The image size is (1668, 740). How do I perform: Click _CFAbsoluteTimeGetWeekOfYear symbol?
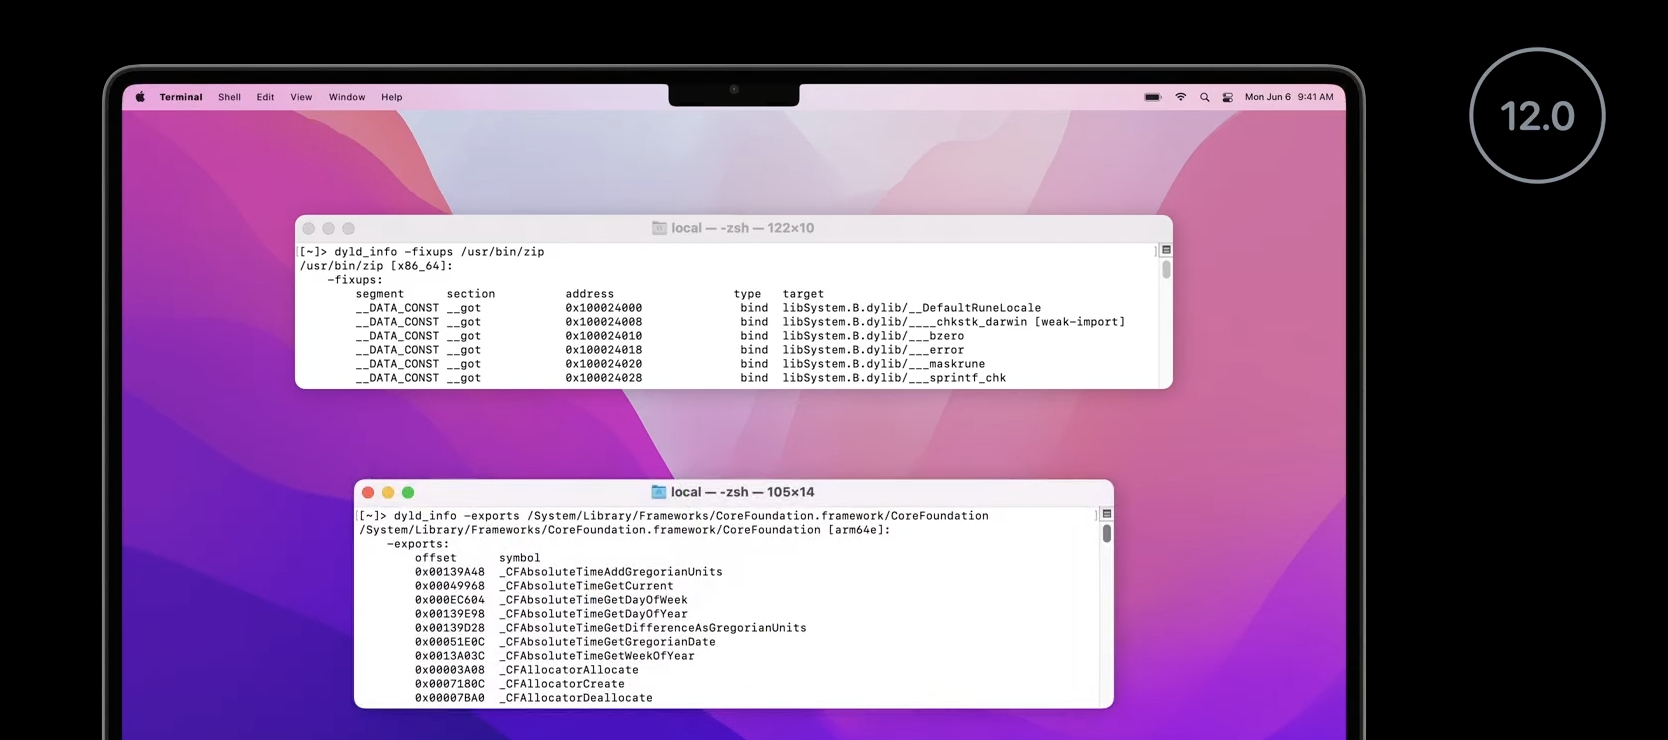(597, 656)
